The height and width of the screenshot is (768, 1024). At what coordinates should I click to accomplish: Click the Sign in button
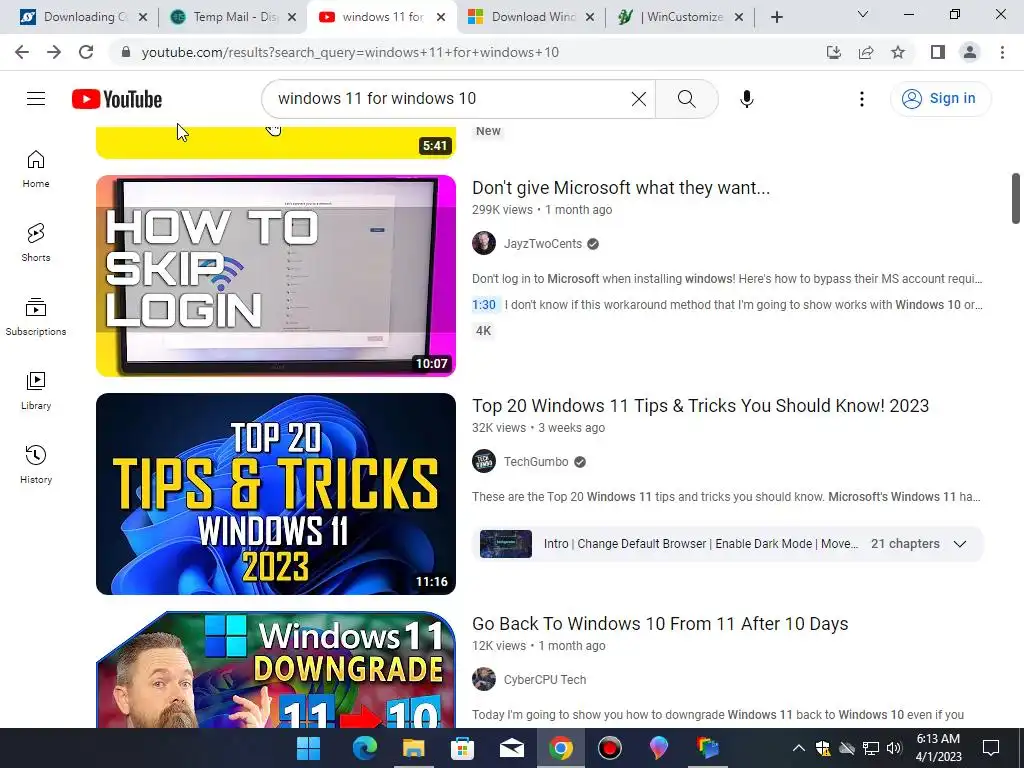click(x=940, y=99)
